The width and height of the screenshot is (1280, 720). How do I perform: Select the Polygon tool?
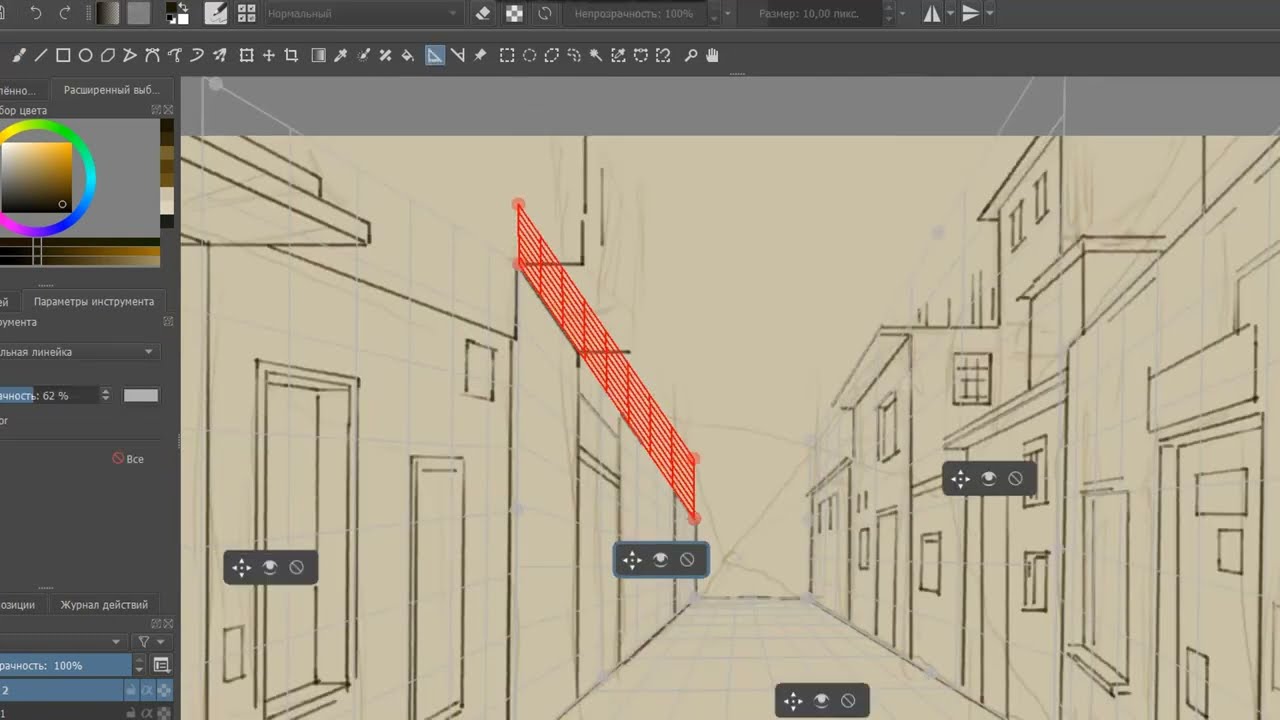coord(107,56)
